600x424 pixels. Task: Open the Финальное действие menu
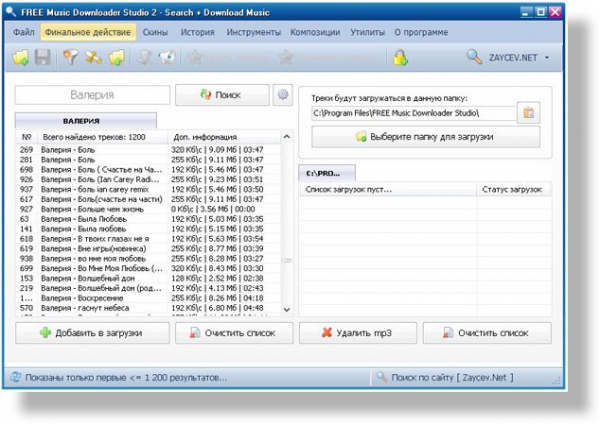[x=88, y=32]
